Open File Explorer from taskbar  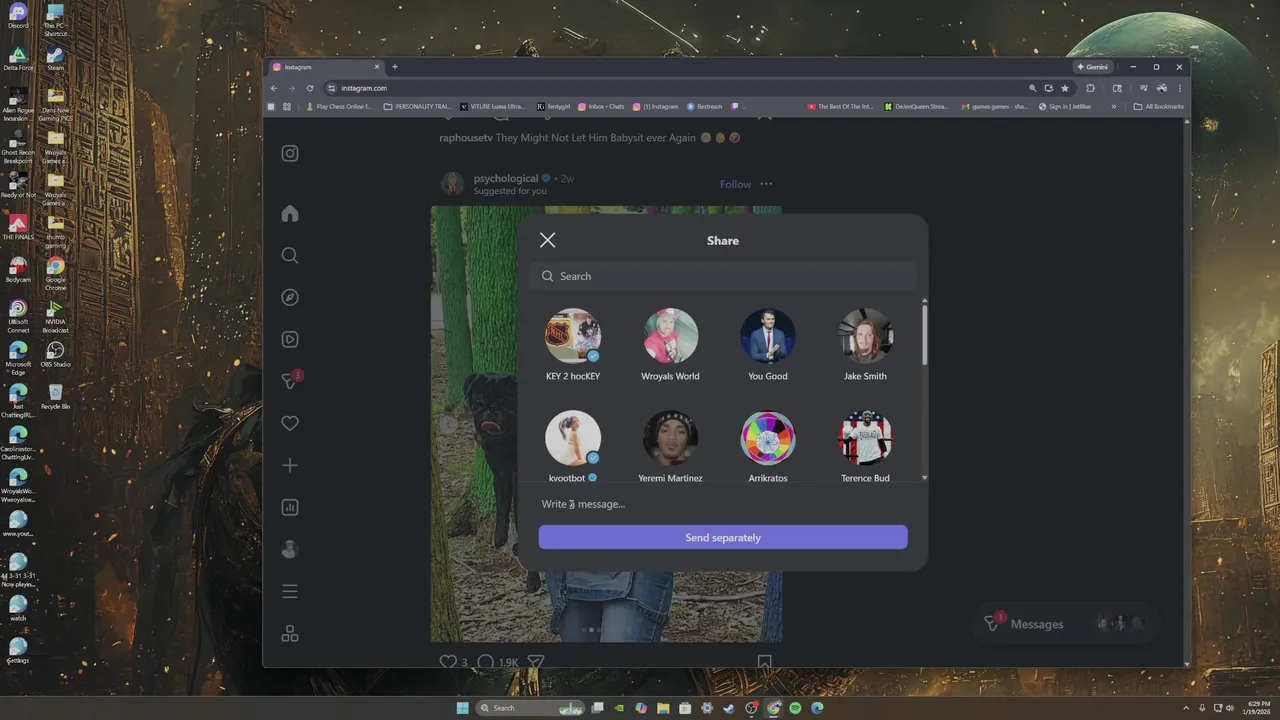663,708
